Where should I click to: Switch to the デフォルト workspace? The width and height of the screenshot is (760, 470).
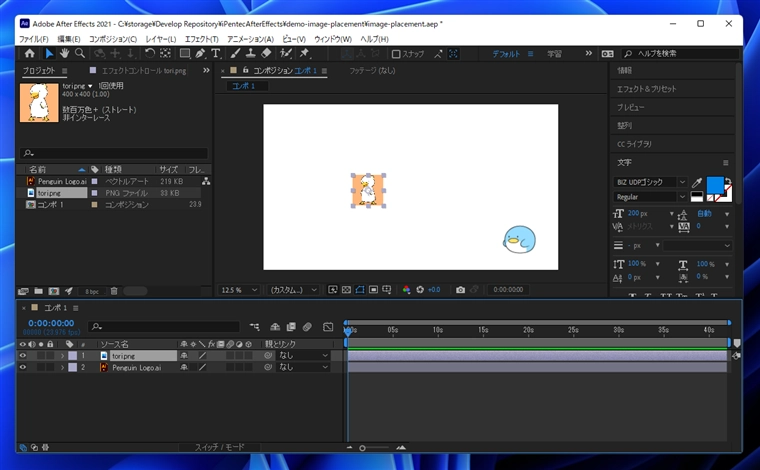point(506,54)
